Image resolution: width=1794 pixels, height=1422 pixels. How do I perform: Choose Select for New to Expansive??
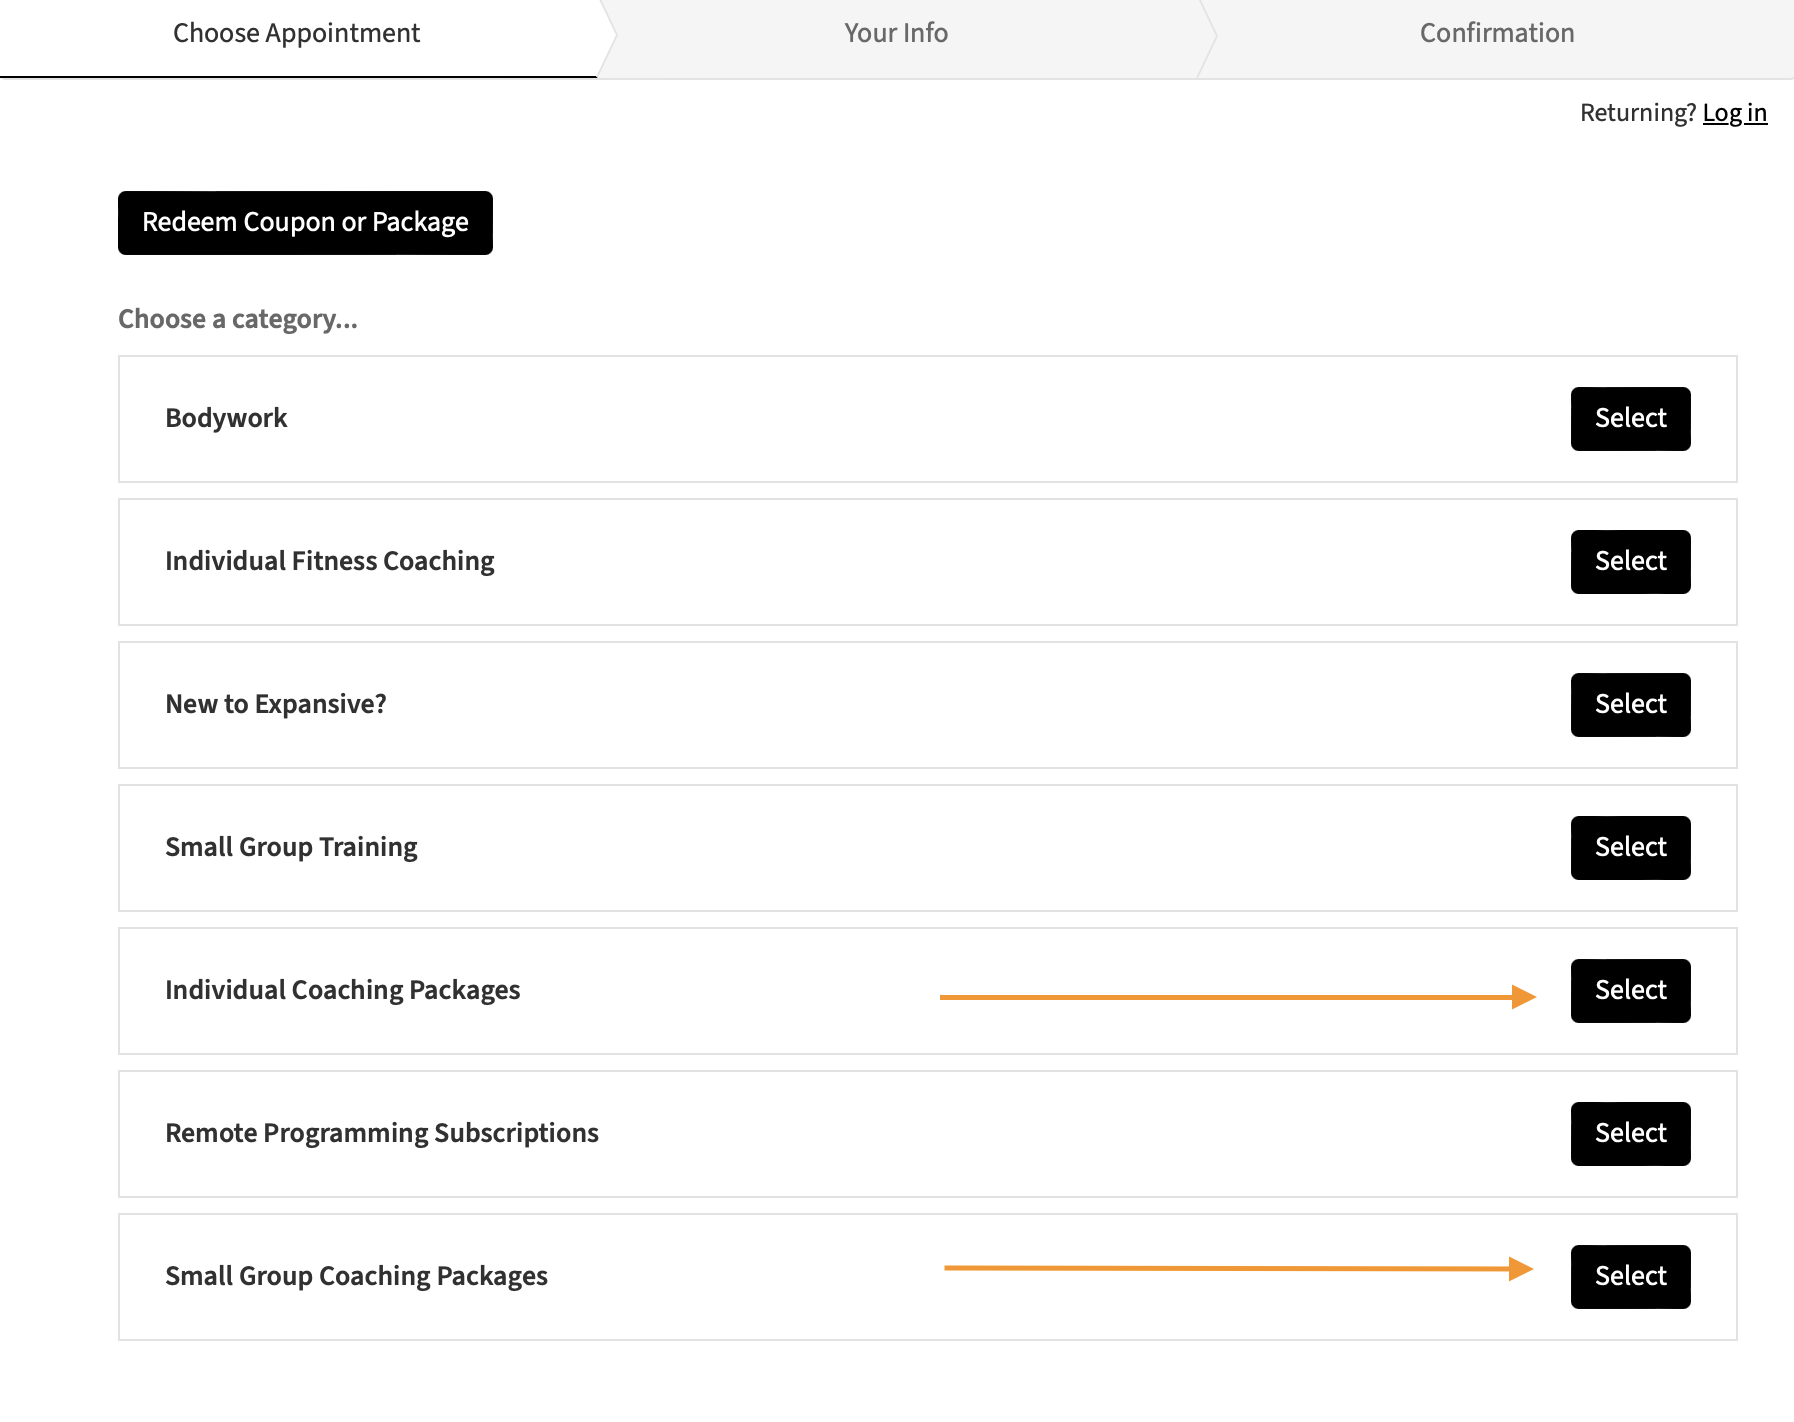pos(1630,705)
